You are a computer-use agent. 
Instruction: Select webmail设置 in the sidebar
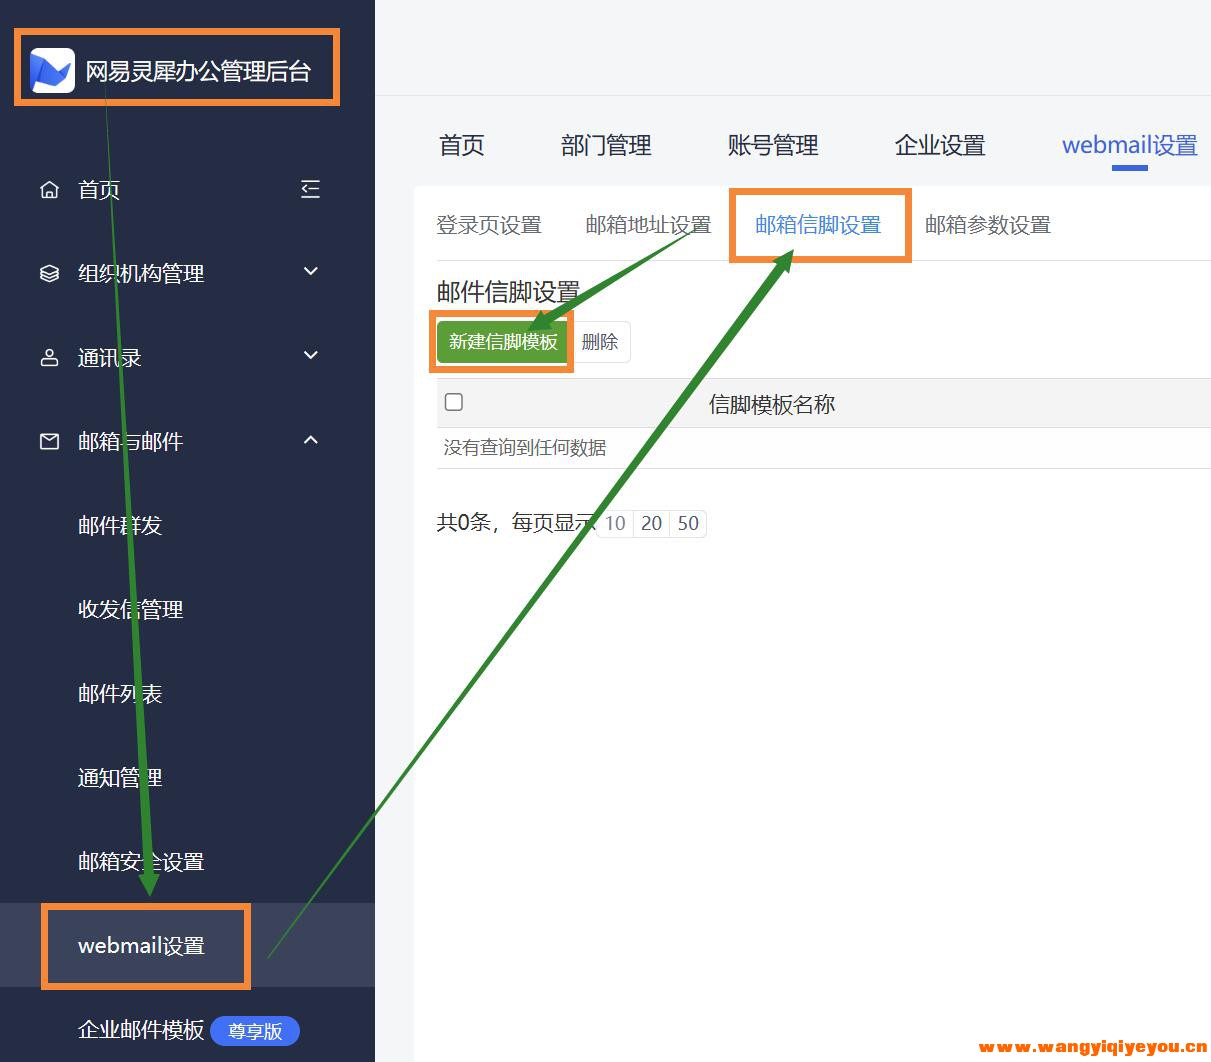tap(141, 946)
